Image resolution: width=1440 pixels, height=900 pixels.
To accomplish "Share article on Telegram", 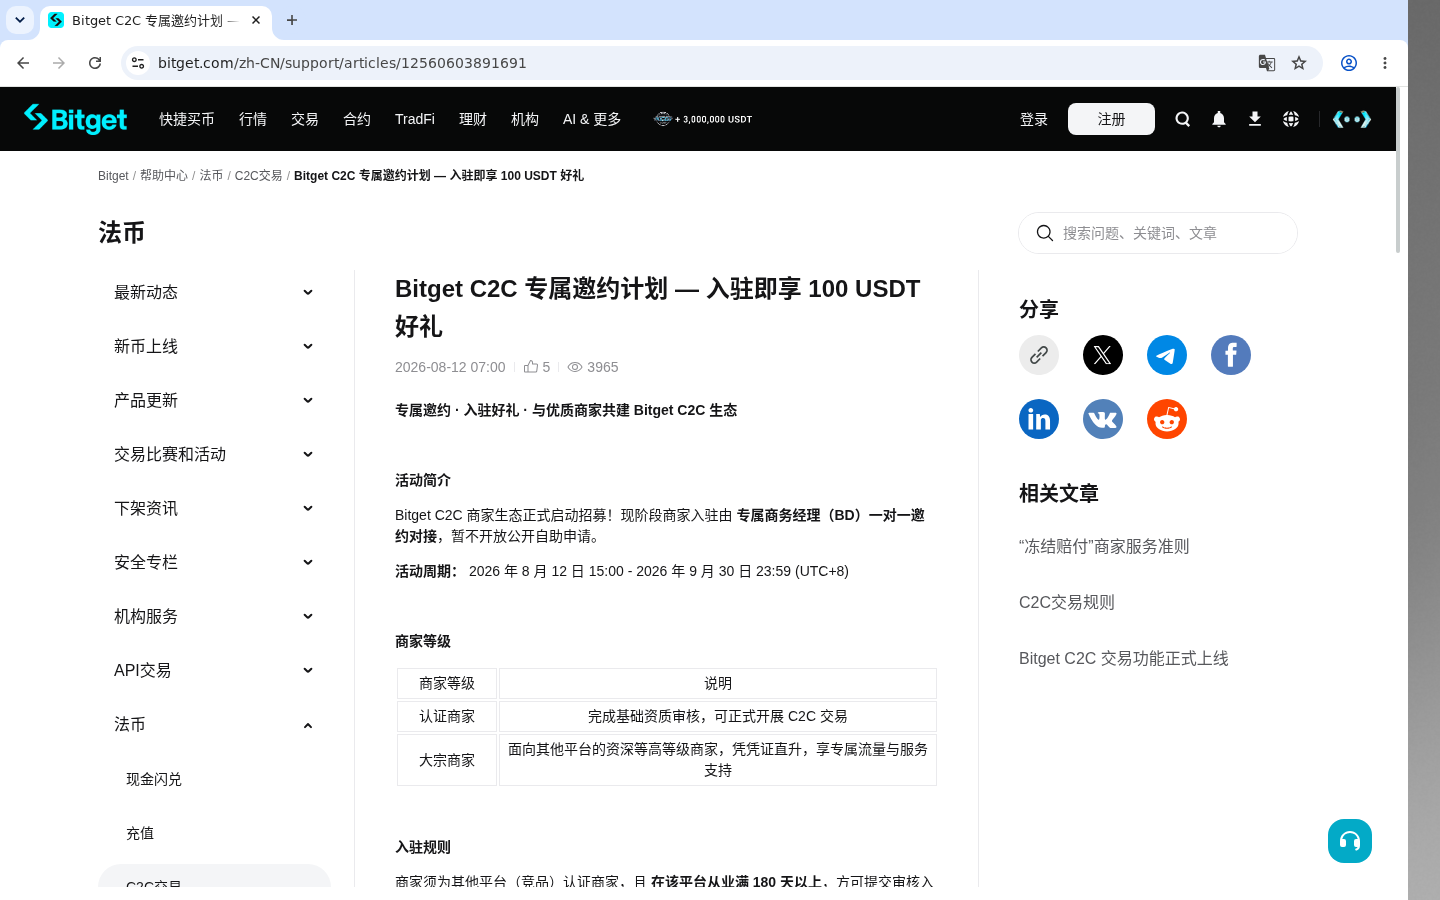I will coord(1167,355).
